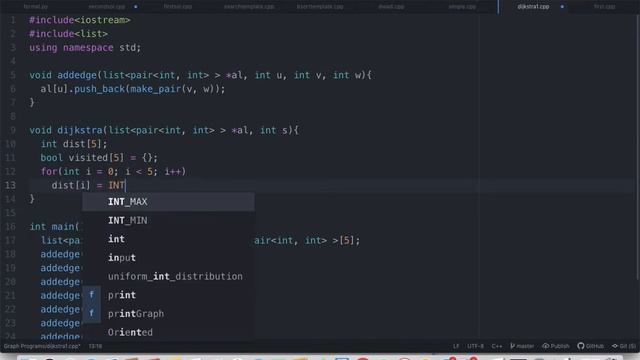Click 'make_pair' on line 6
Screen dimensions: 640x360
pos(156,89)
